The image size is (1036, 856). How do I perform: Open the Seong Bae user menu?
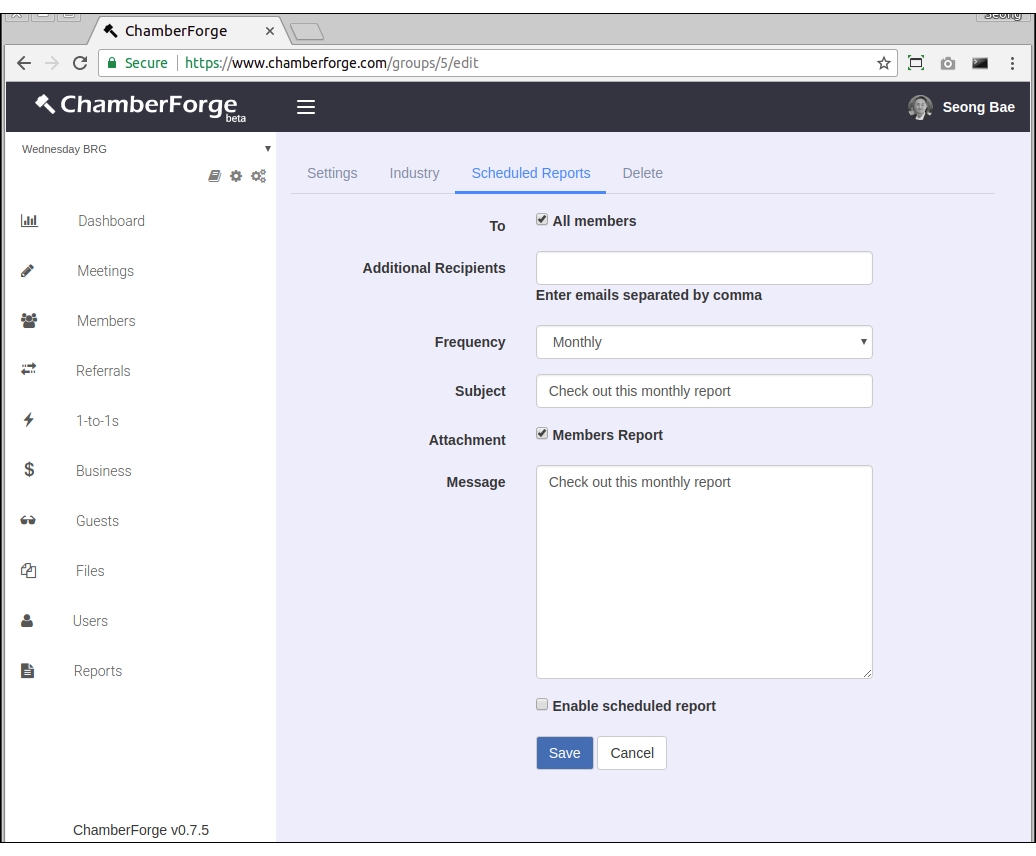click(961, 107)
